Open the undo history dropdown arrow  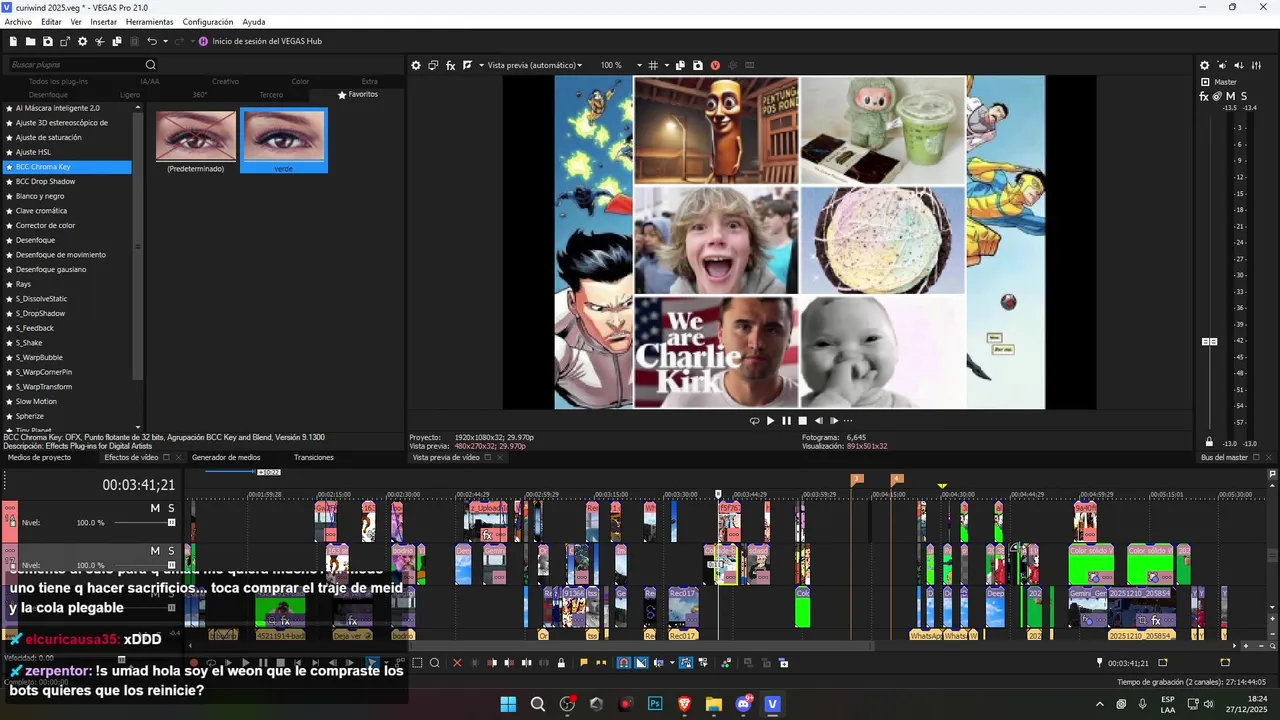(x=165, y=41)
